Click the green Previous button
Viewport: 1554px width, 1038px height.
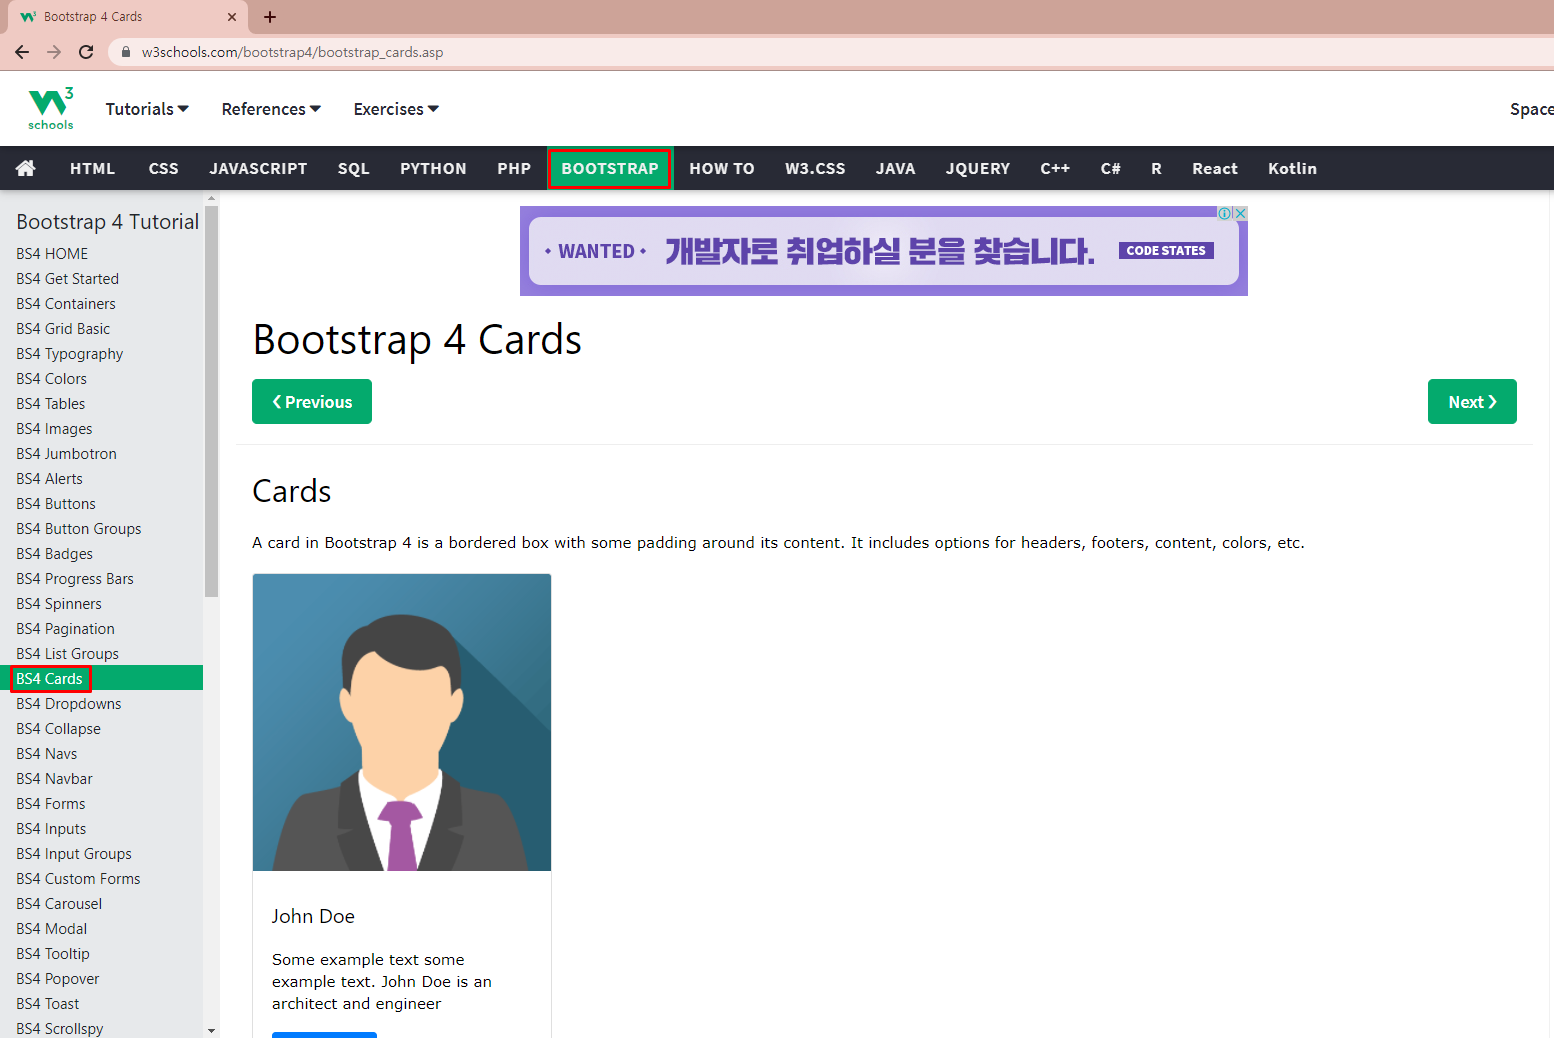point(312,402)
